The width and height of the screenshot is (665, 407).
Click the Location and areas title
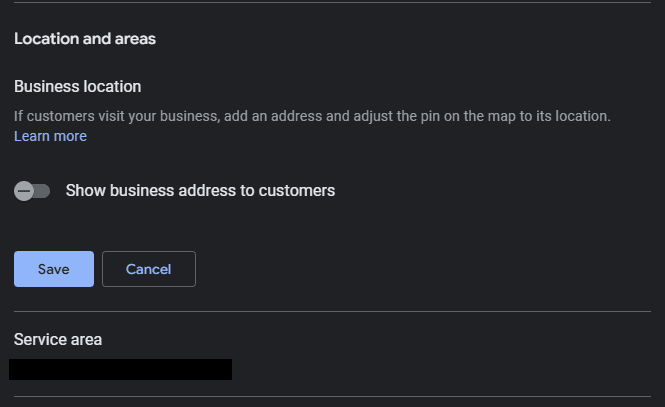(85, 39)
